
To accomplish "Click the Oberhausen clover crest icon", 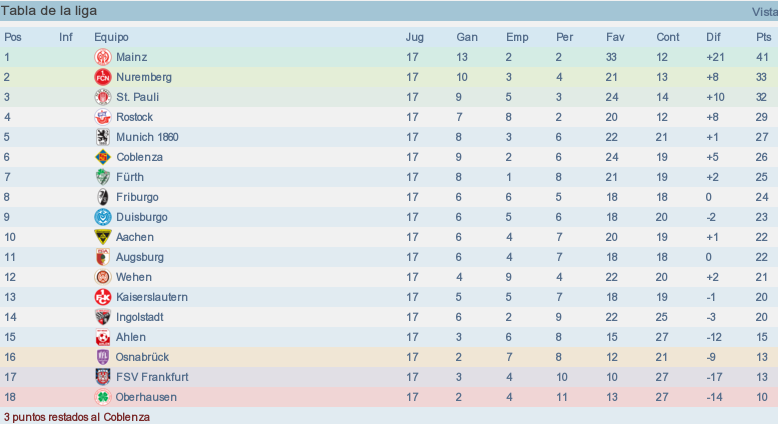I will point(103,397).
